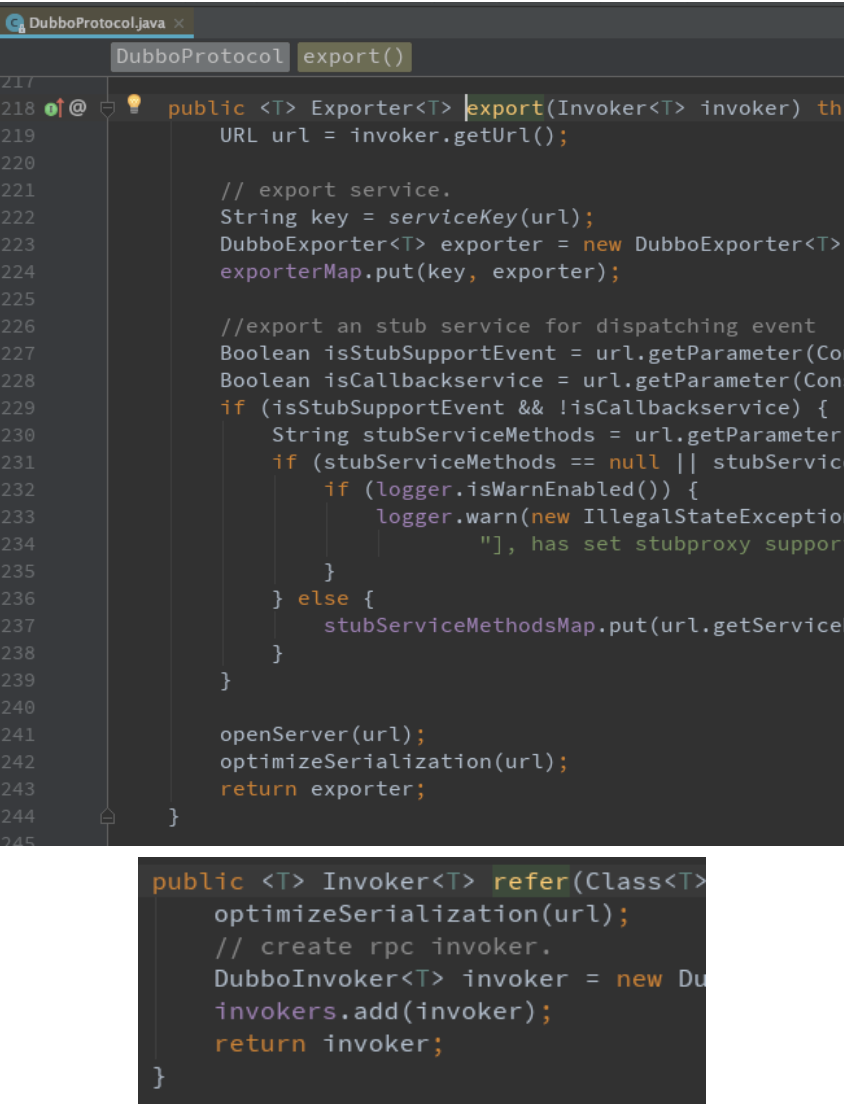844x1120 pixels.
Task: Click openServer(url) on line 241
Action: pos(316,734)
